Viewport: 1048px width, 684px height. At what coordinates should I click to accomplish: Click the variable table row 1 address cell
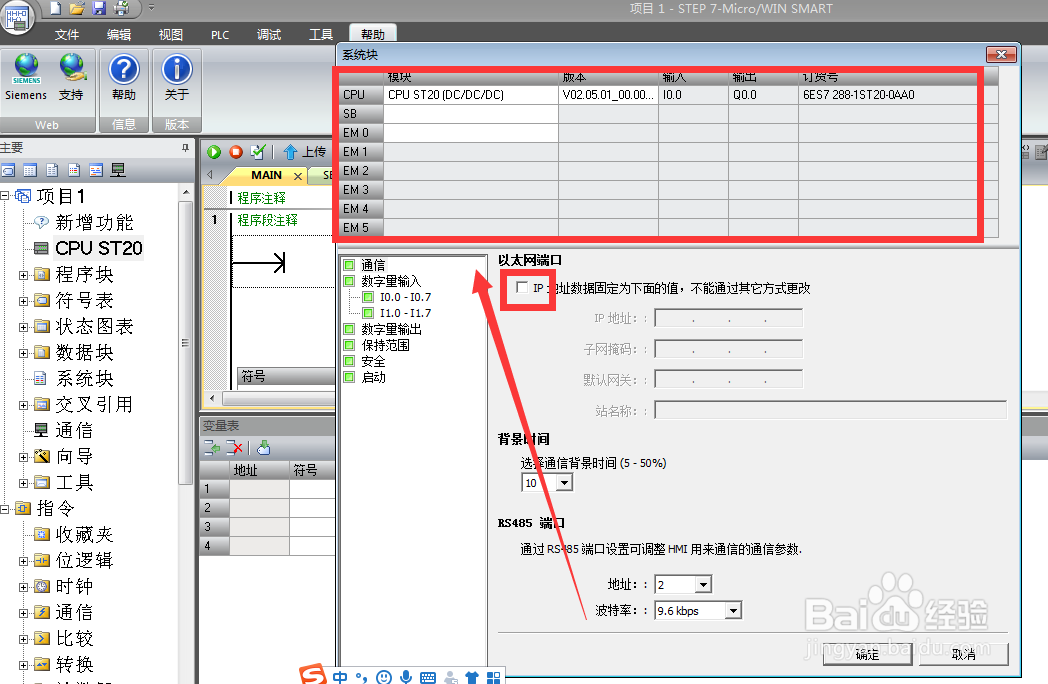pyautogui.click(x=259, y=489)
